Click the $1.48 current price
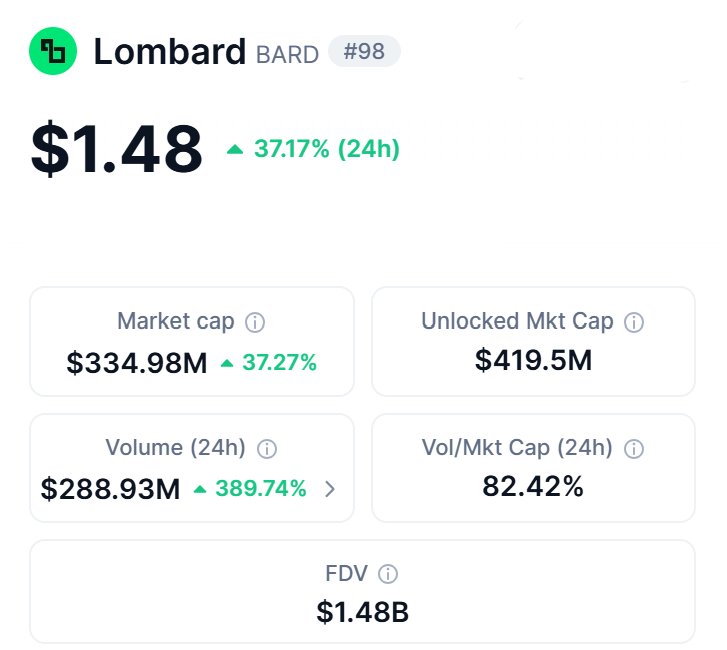The height and width of the screenshot is (650, 727). click(x=117, y=149)
